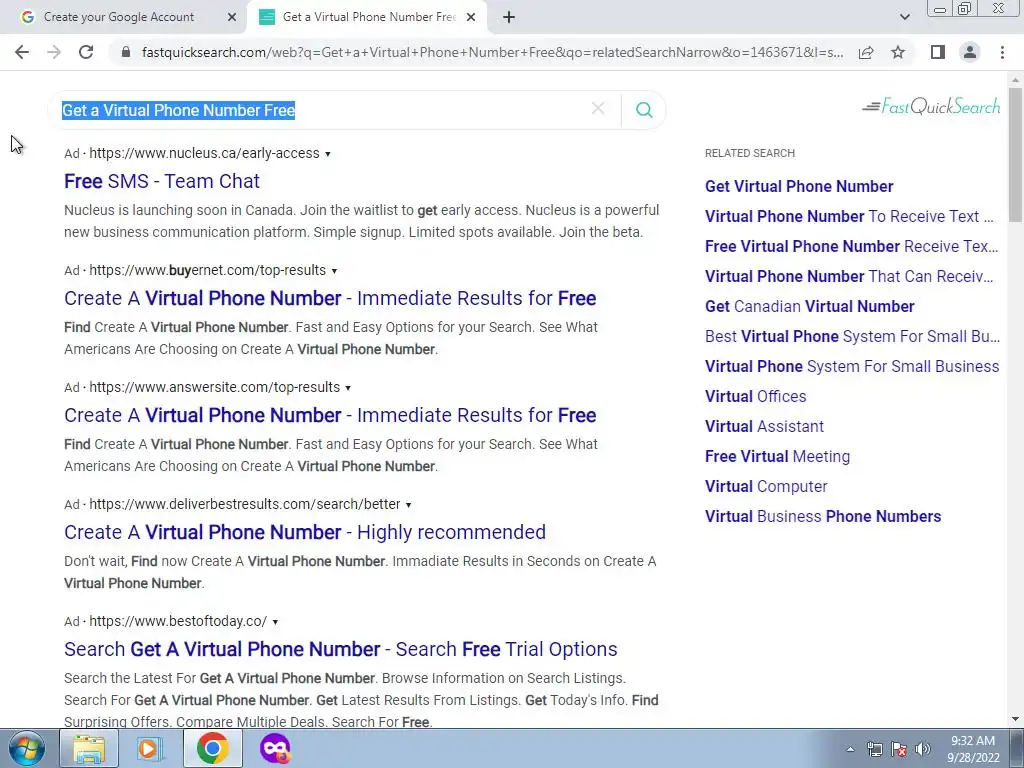Screen dimensions: 1024x768
Task: Open Get Canadian Virtual Number
Action: click(810, 306)
